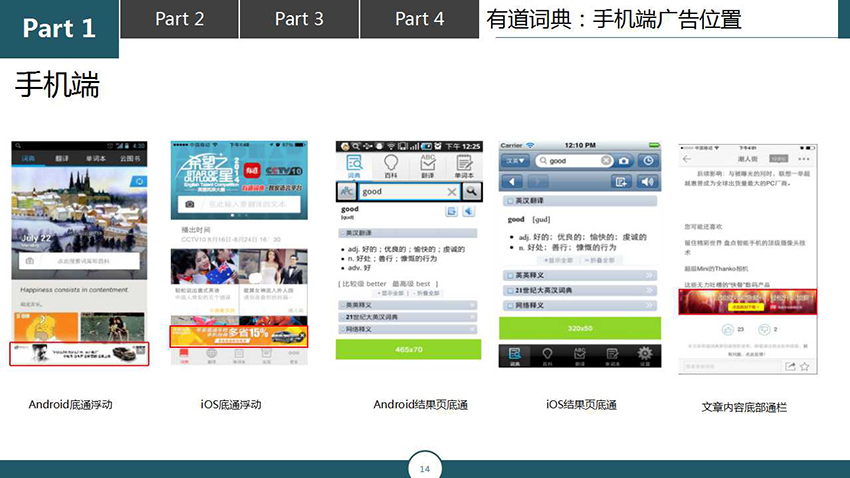This screenshot has width=850, height=478.
Task: Click the blue refresh badge on castle image
Action: pyautogui.click(x=139, y=182)
